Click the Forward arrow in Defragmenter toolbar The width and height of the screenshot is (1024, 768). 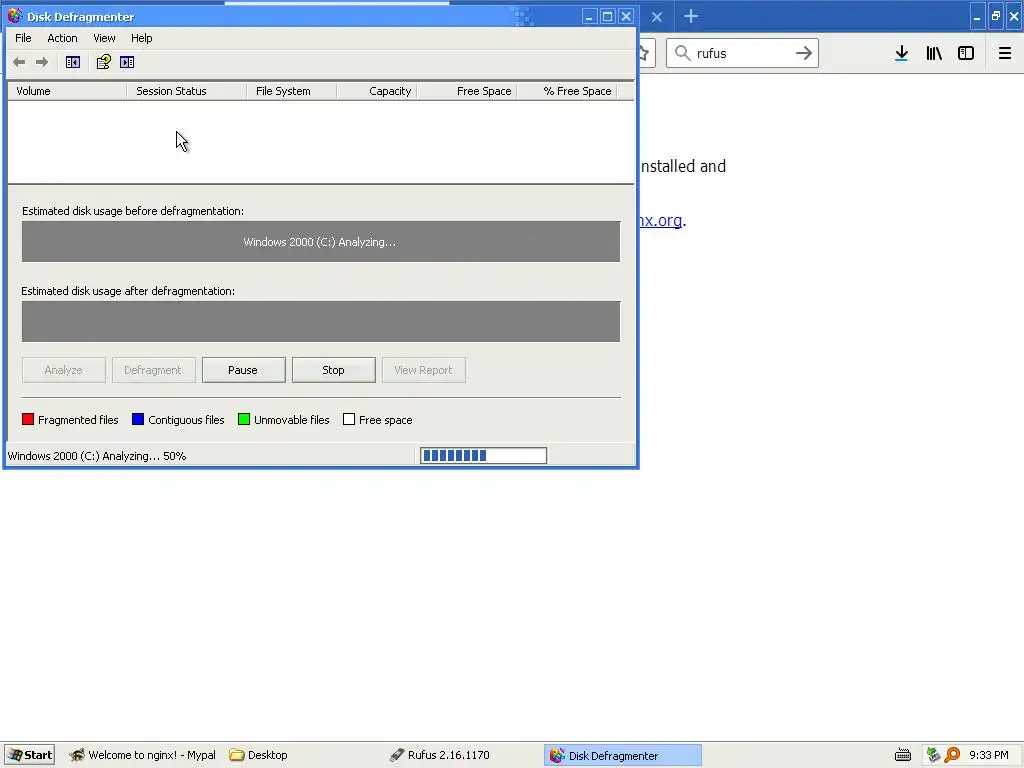(42, 62)
